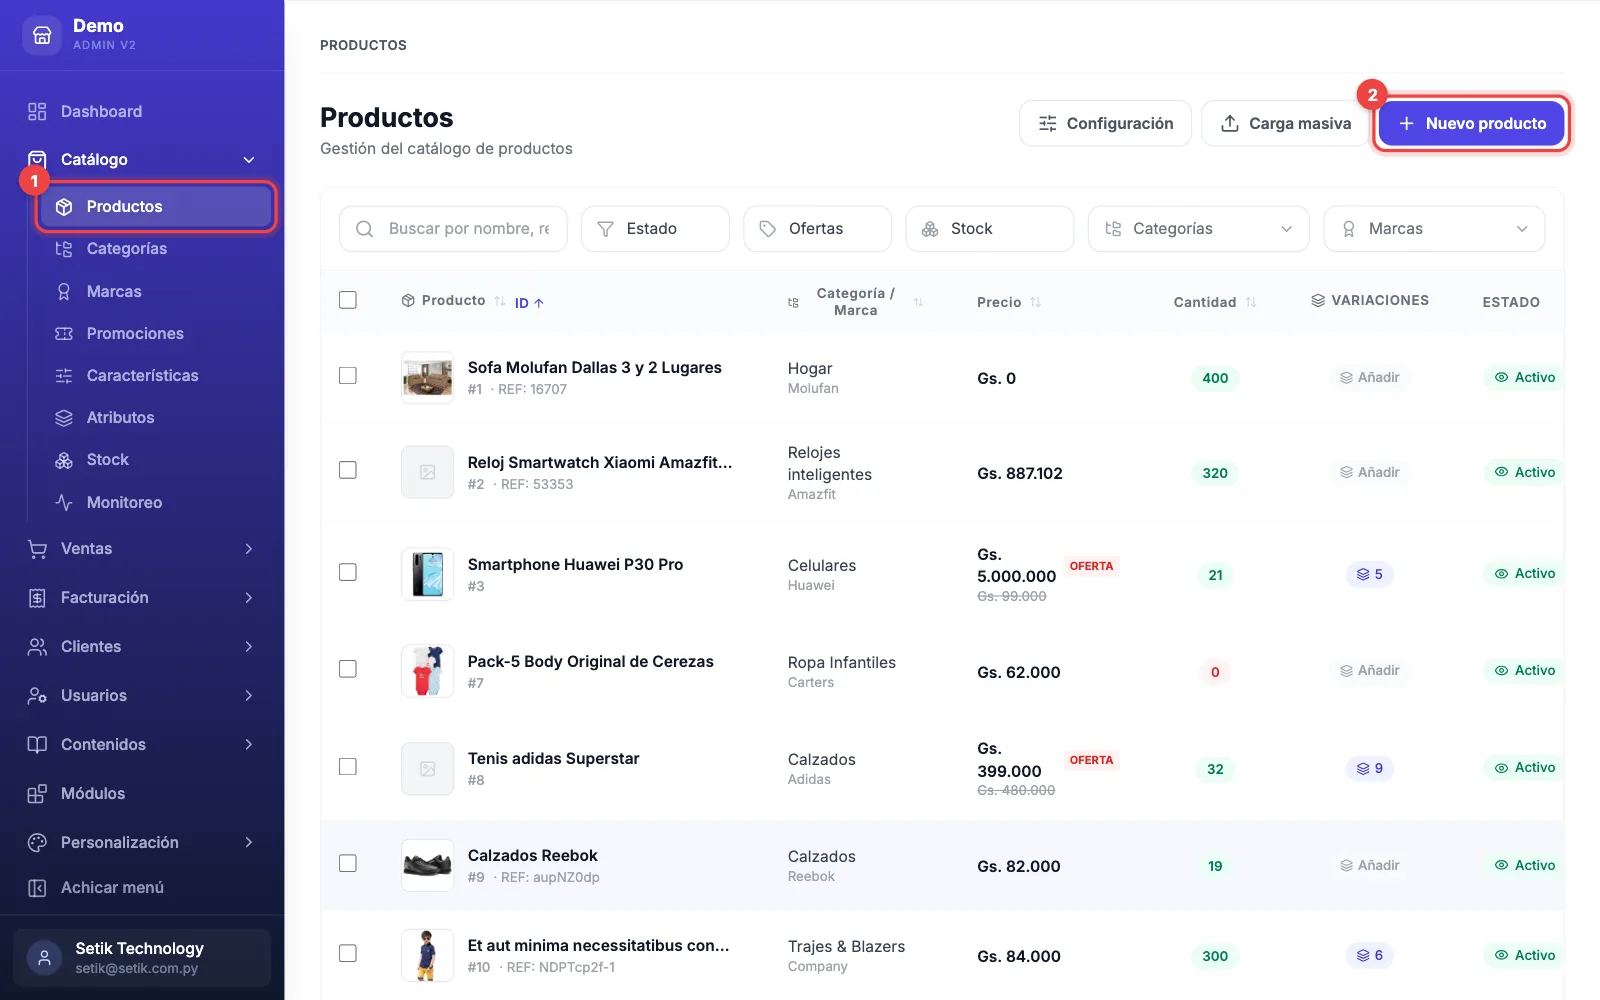This screenshot has width=1600, height=1000.
Task: Open Módulos from the sidebar icon
Action: [x=37, y=794]
